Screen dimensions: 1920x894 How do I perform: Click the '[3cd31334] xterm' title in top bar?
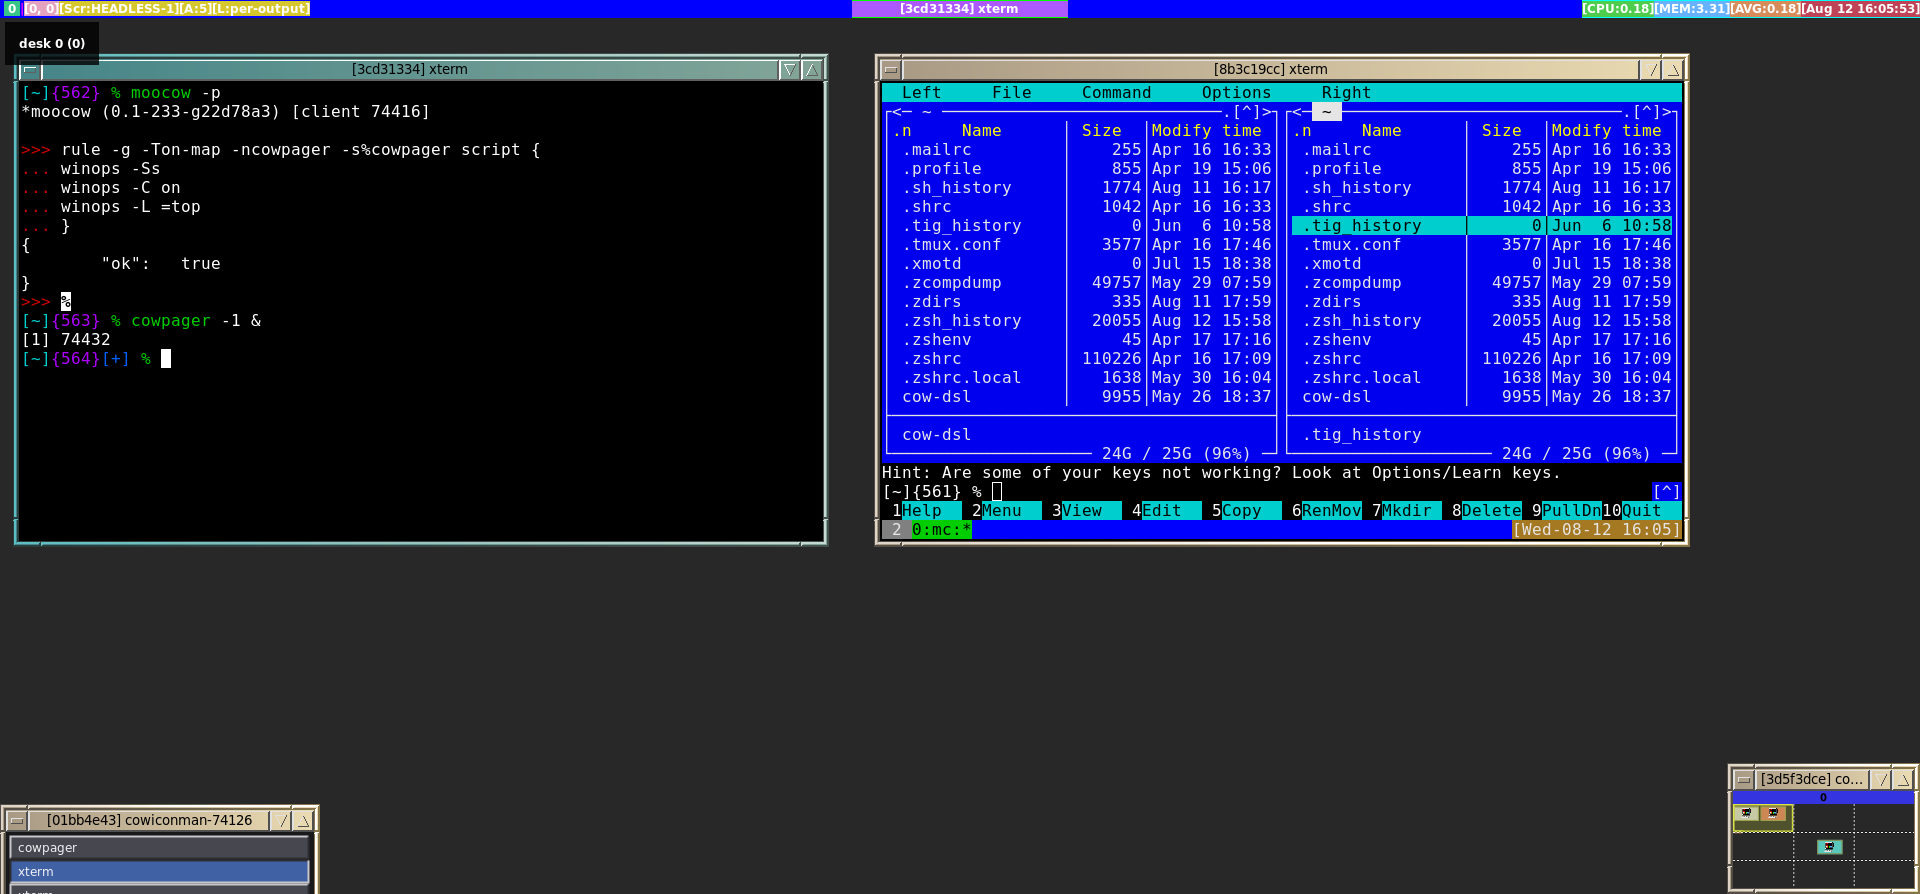[959, 9]
